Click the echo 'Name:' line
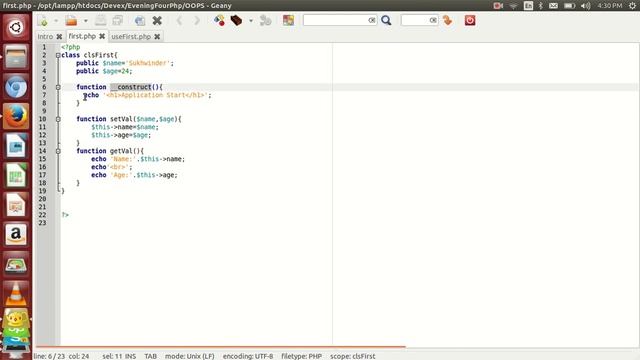This screenshot has width=640, height=360. pyautogui.click(x=138, y=159)
